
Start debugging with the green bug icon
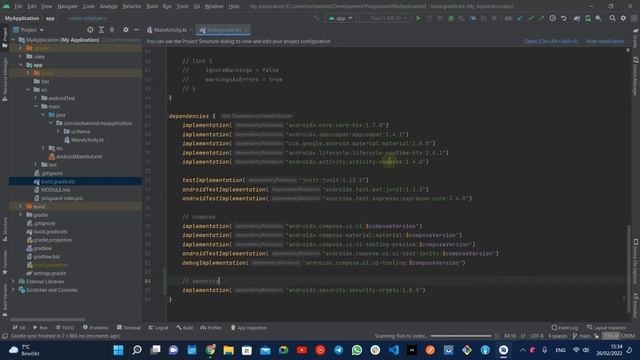[x=451, y=18]
